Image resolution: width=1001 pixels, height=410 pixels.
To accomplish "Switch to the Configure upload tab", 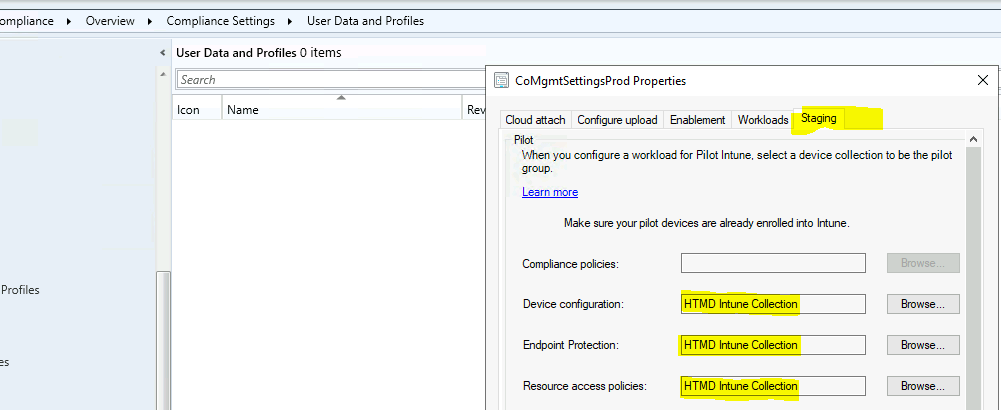I will [x=617, y=119].
